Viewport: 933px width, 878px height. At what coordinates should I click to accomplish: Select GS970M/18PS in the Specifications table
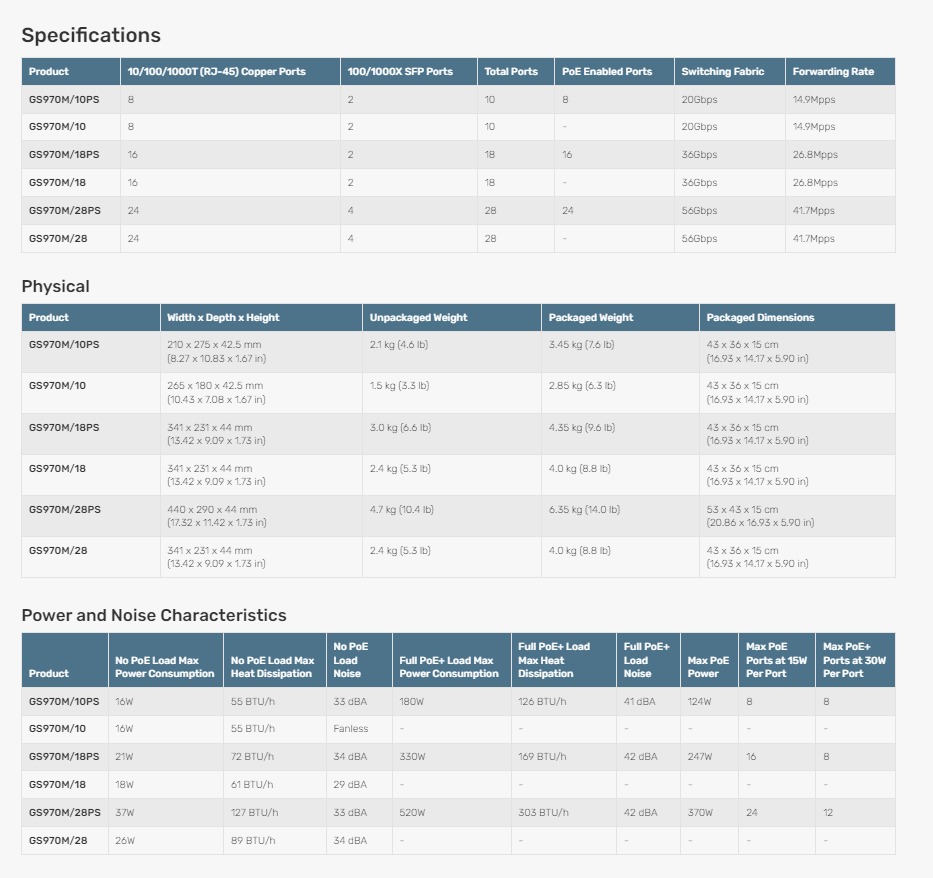click(64, 155)
